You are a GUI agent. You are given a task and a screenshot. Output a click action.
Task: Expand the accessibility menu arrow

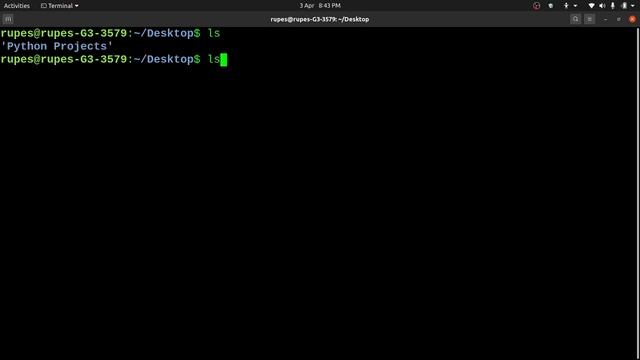[576, 6]
